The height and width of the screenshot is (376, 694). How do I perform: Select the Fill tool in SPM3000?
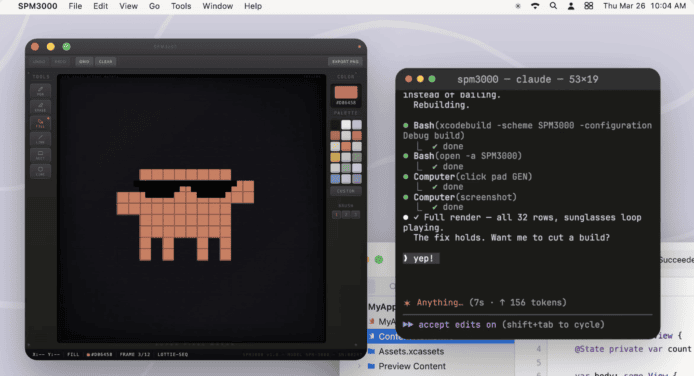pyautogui.click(x=40, y=123)
